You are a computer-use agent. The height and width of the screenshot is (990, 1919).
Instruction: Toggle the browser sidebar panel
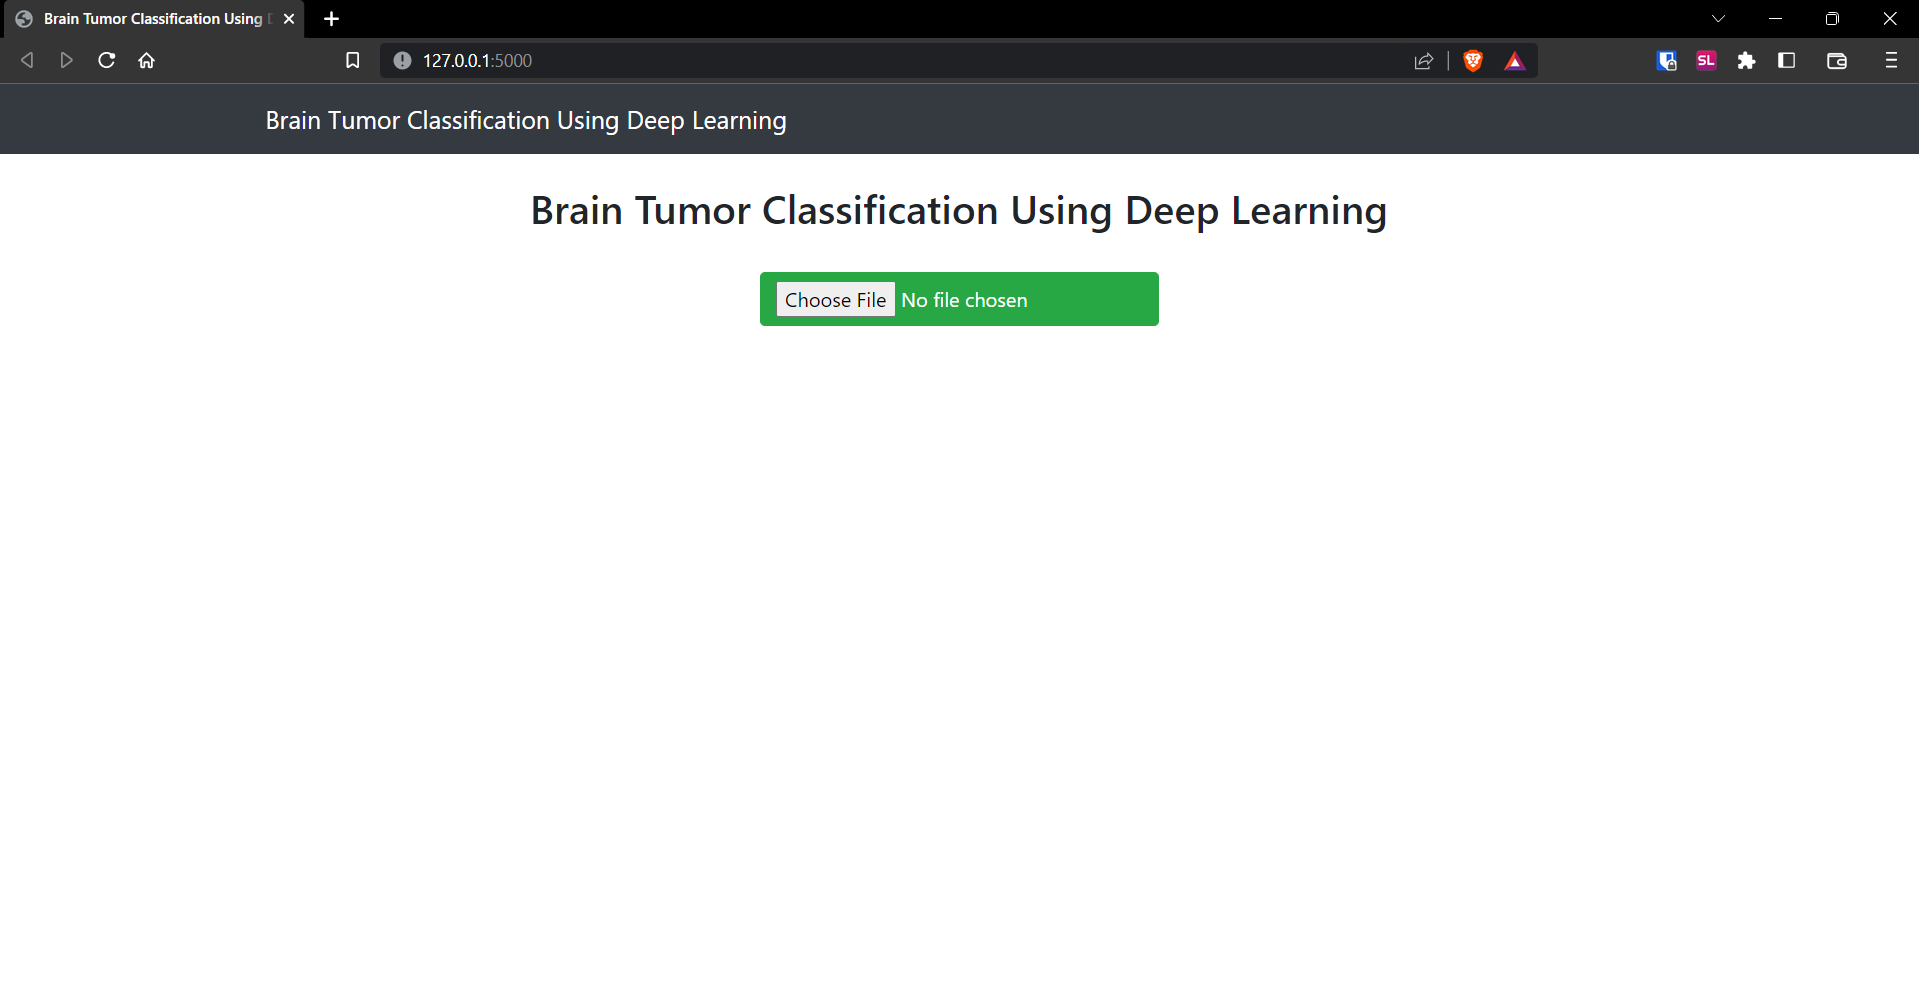tap(1786, 60)
